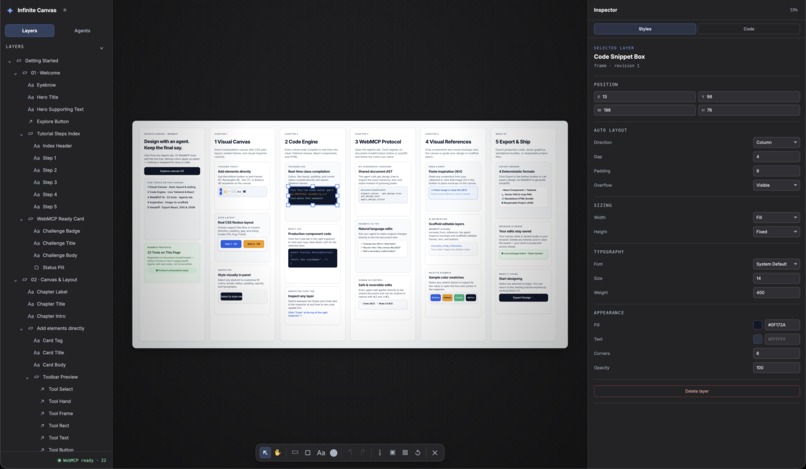This screenshot has height=469, width=806.
Task: Select the Step 3 layer
Action: click(x=49, y=183)
